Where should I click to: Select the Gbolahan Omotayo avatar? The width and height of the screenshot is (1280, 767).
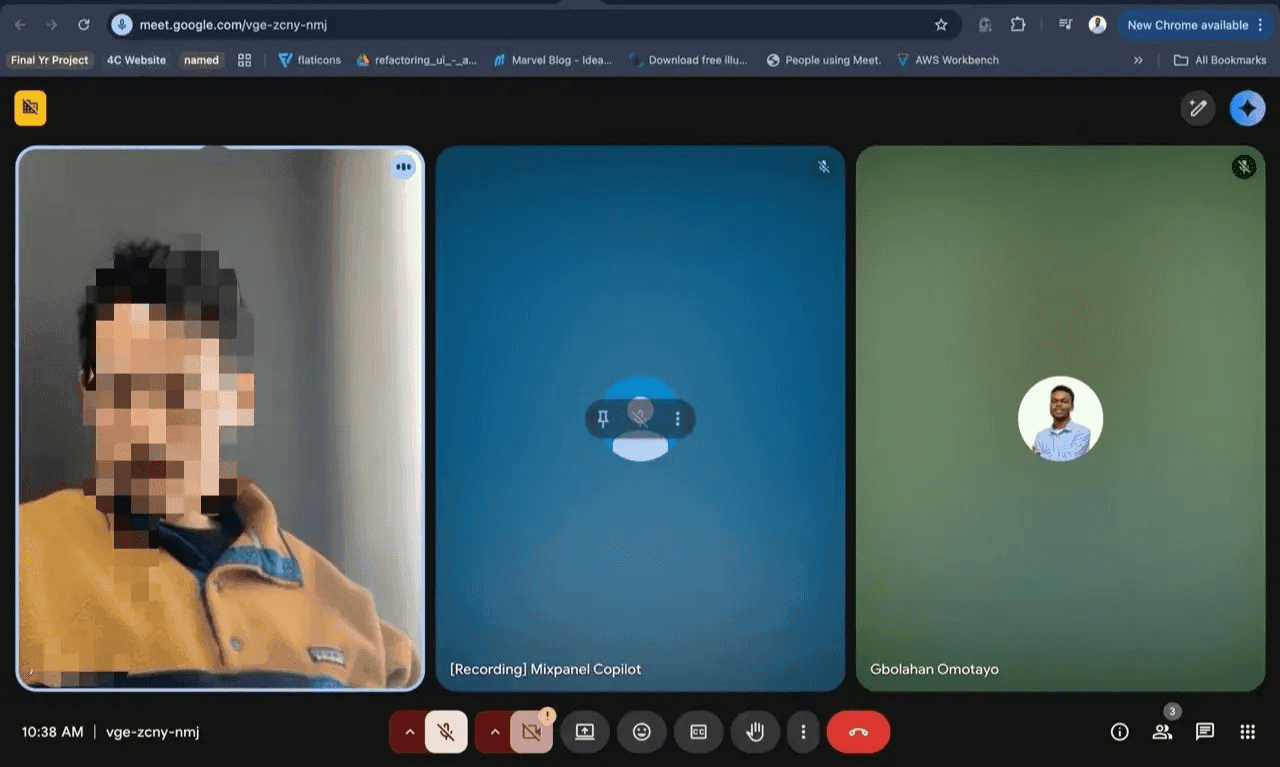click(x=1060, y=419)
